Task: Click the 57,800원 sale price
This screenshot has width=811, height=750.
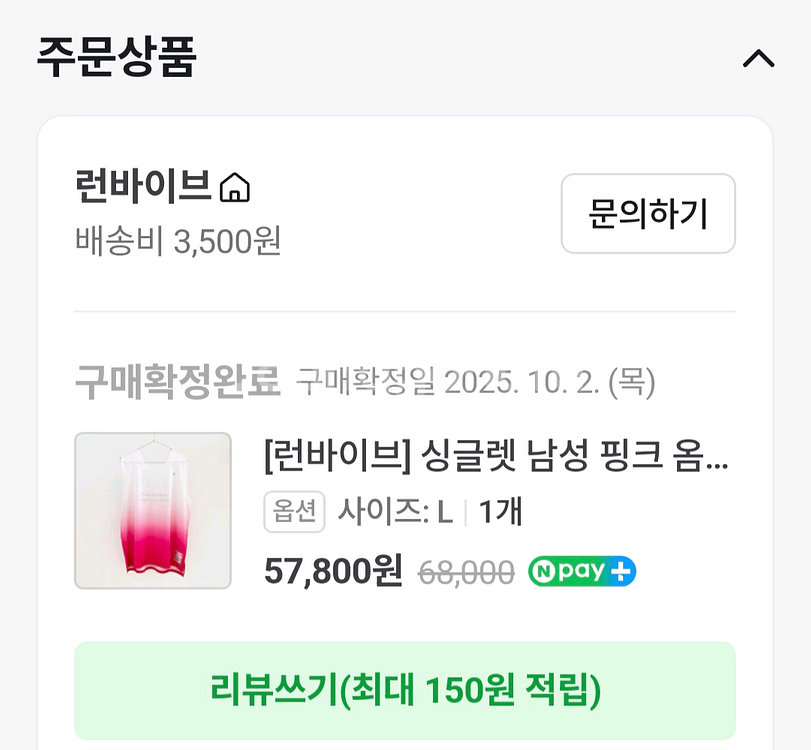Action: tap(333, 571)
